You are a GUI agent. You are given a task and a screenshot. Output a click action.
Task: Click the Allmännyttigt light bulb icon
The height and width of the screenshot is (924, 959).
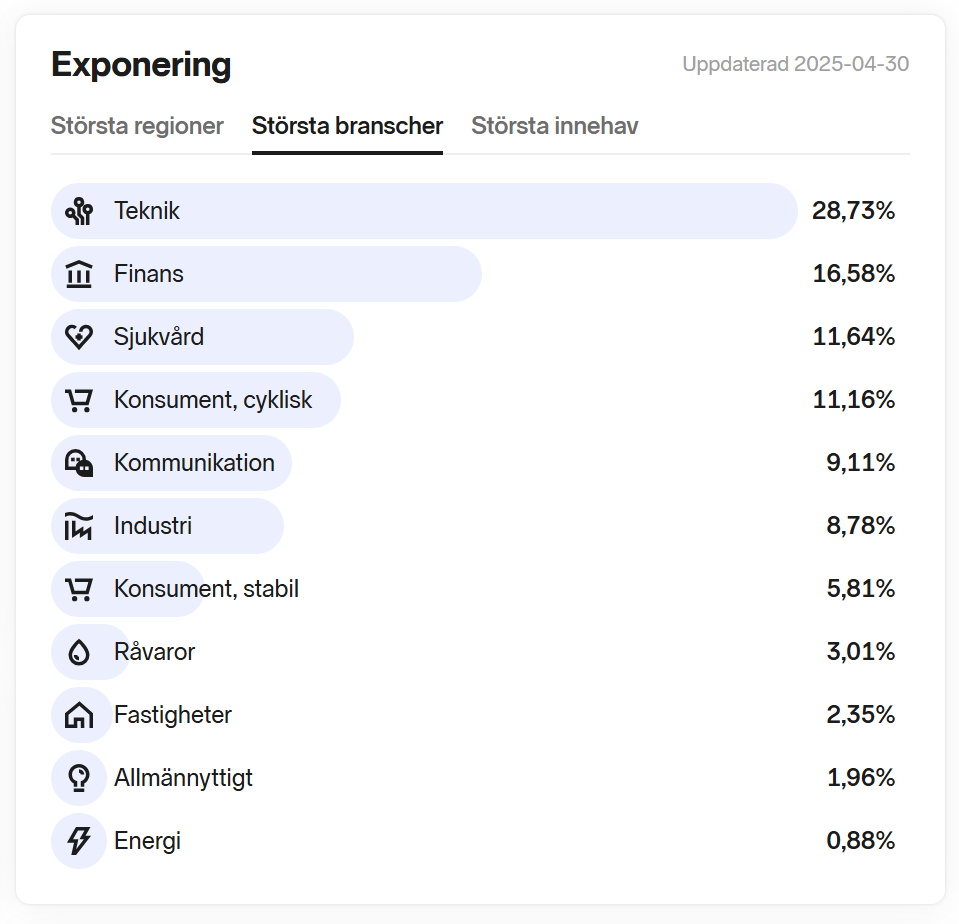[x=79, y=778]
